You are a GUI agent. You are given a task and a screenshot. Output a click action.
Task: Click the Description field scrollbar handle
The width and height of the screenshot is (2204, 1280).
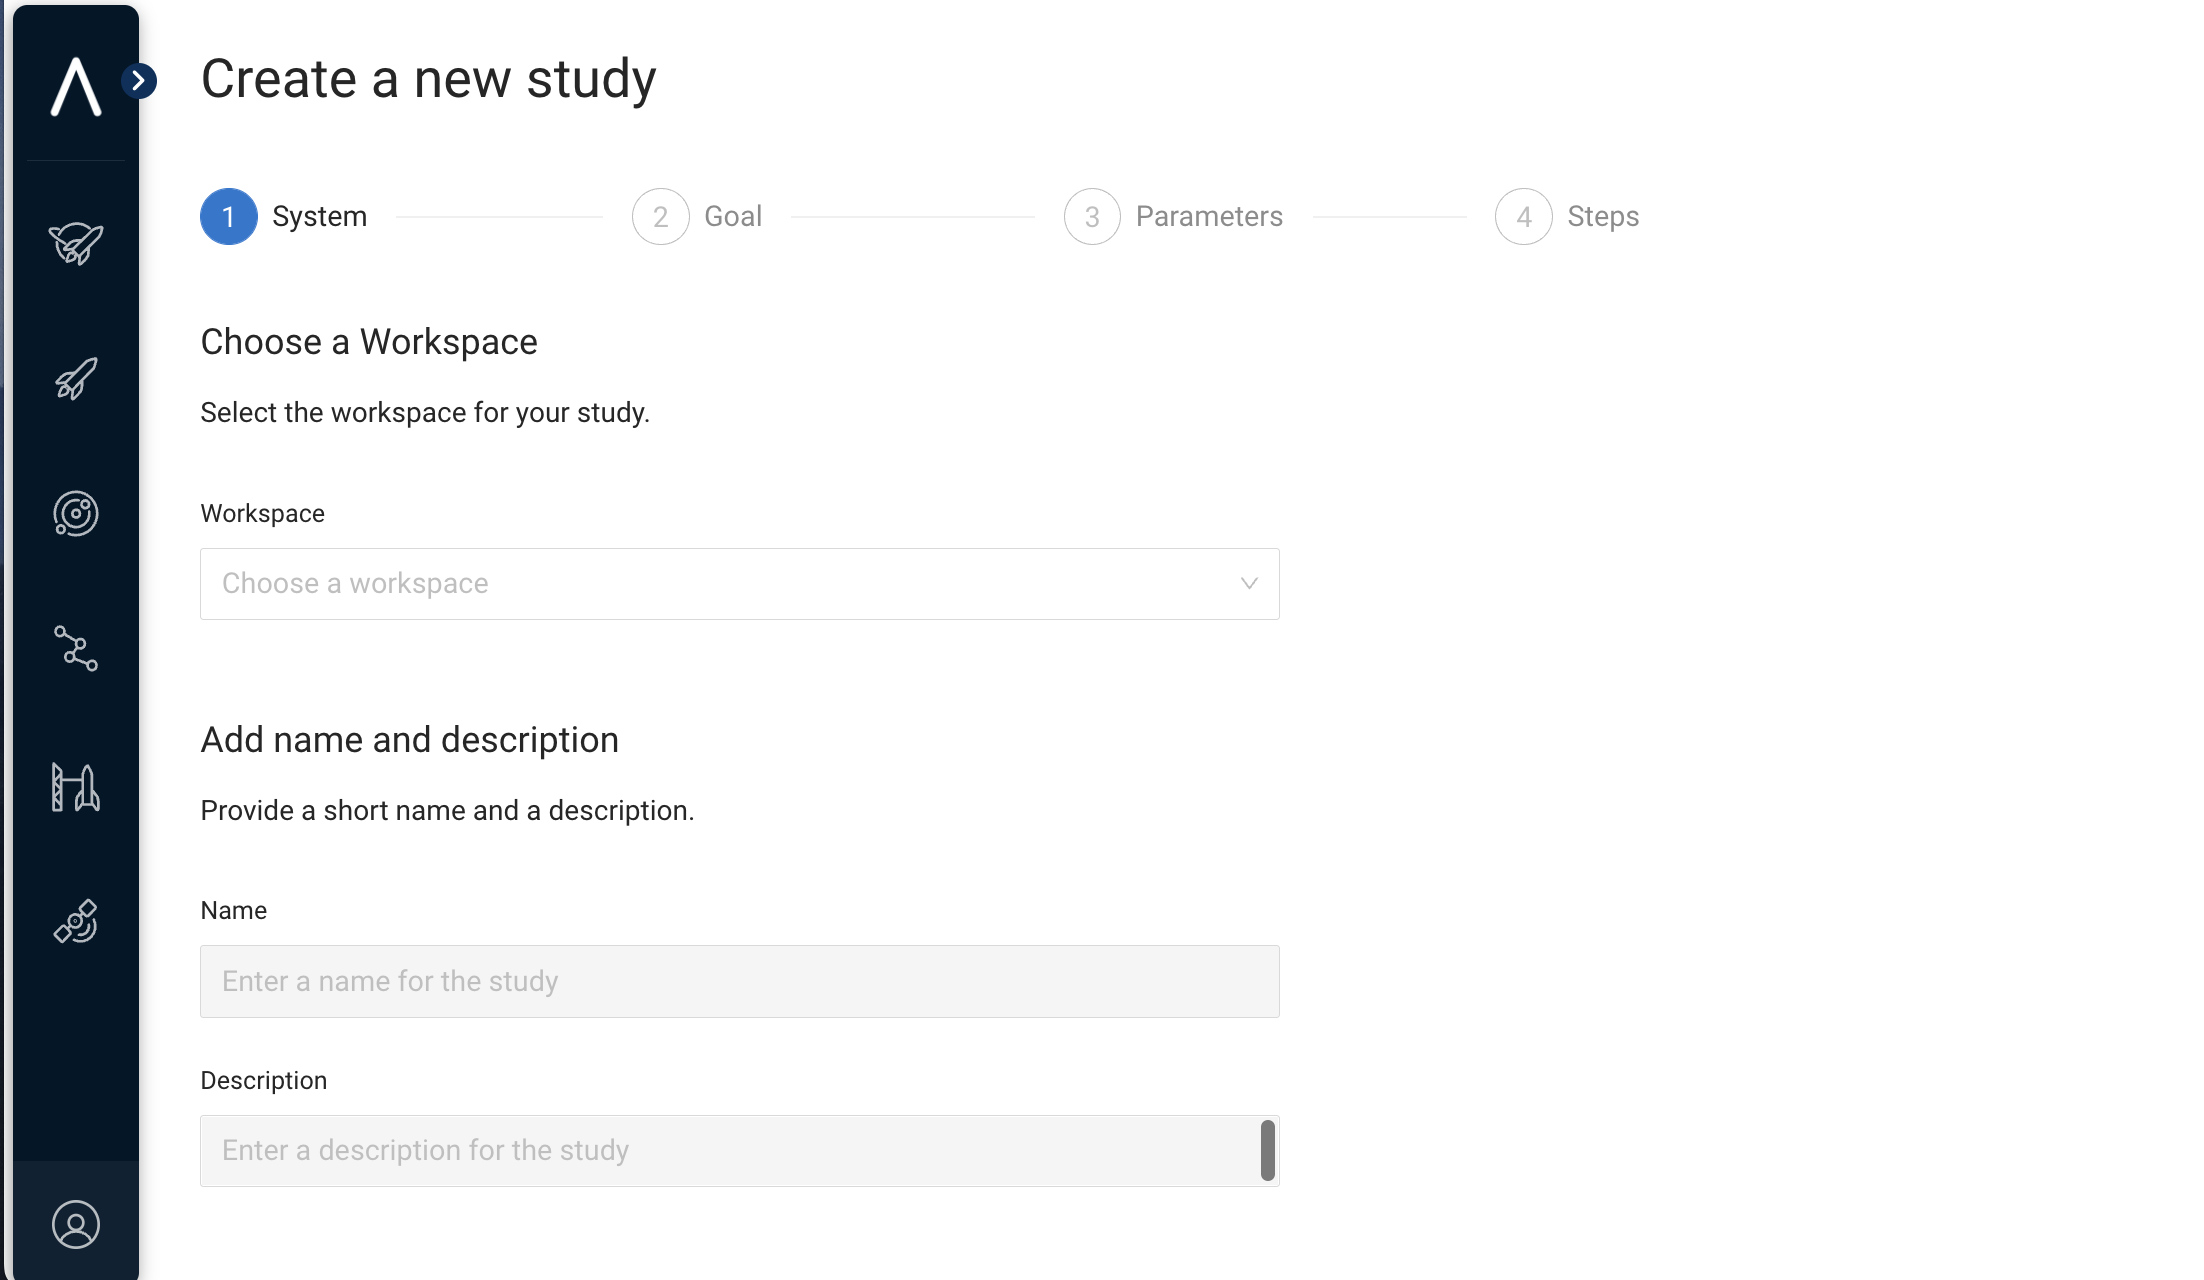click(1268, 1151)
